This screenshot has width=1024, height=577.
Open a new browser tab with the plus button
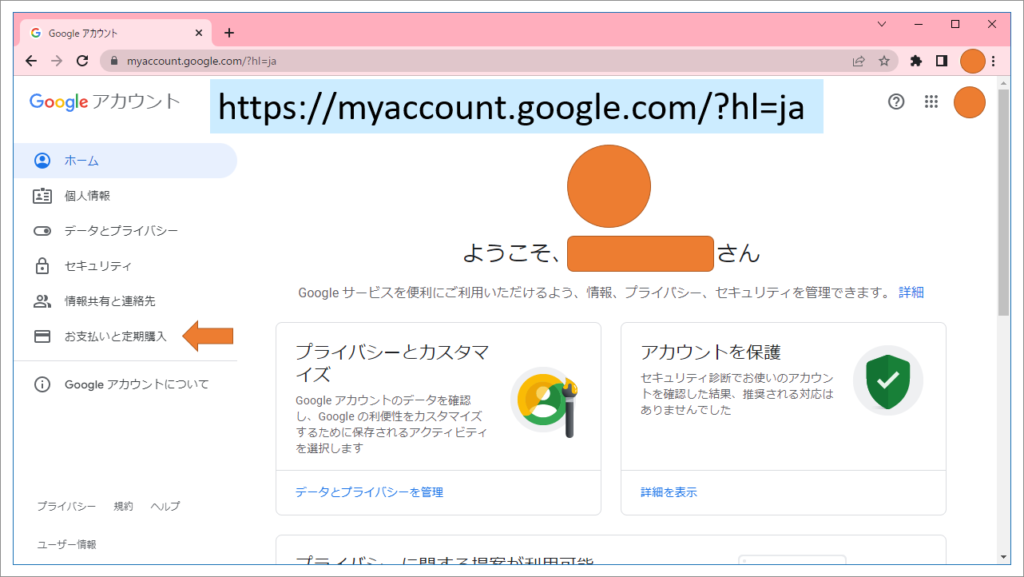(229, 31)
